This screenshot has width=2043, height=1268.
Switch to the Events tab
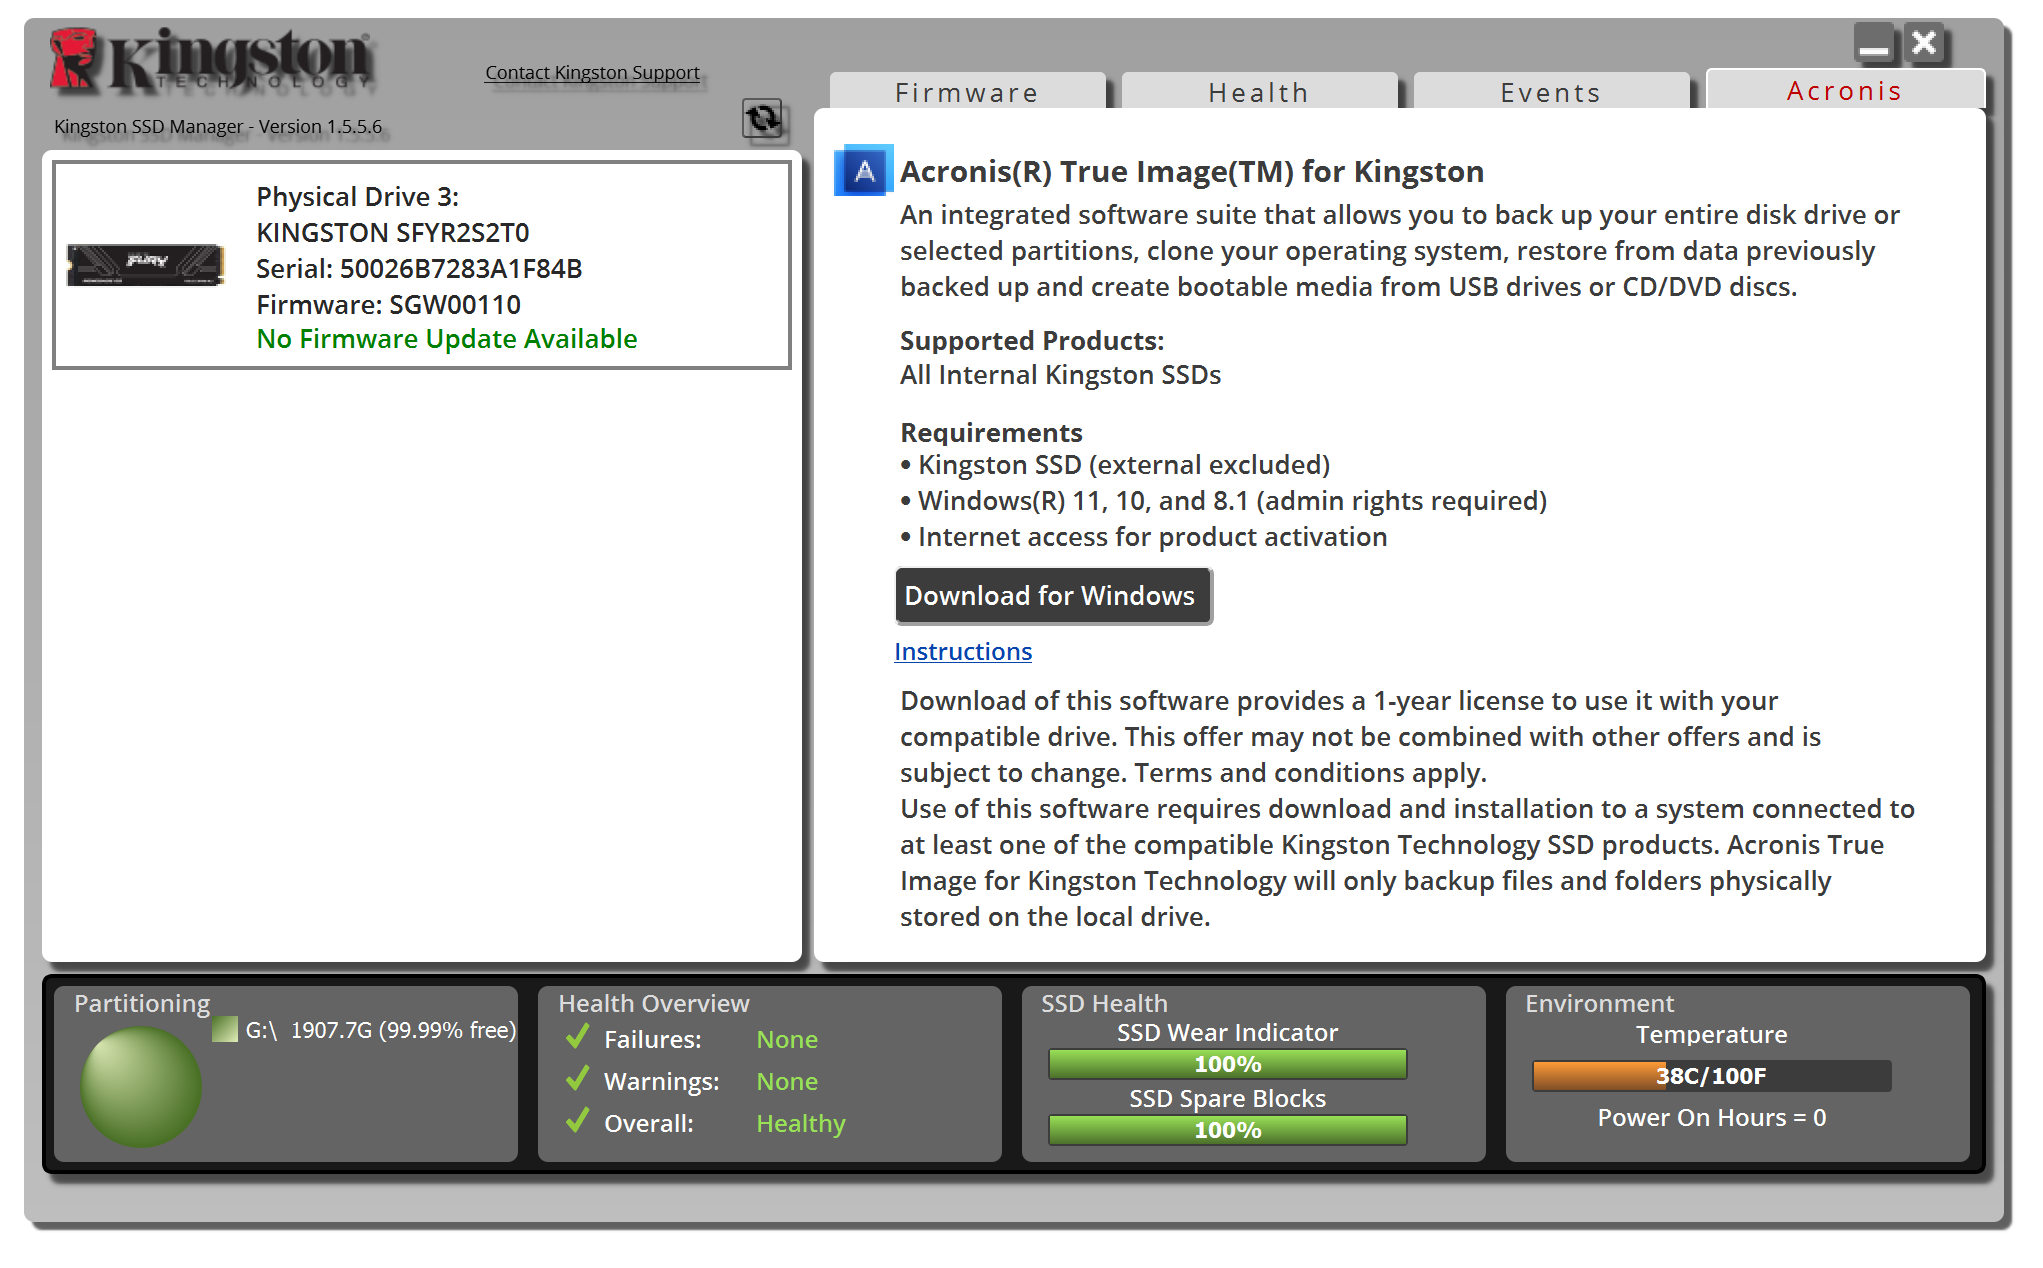(1551, 92)
